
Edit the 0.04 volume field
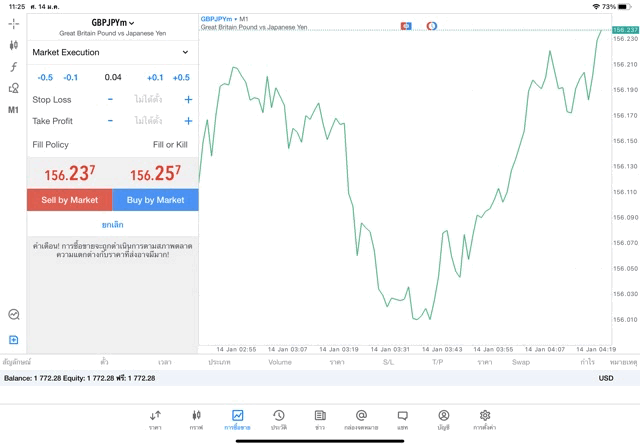pyautogui.click(x=113, y=77)
